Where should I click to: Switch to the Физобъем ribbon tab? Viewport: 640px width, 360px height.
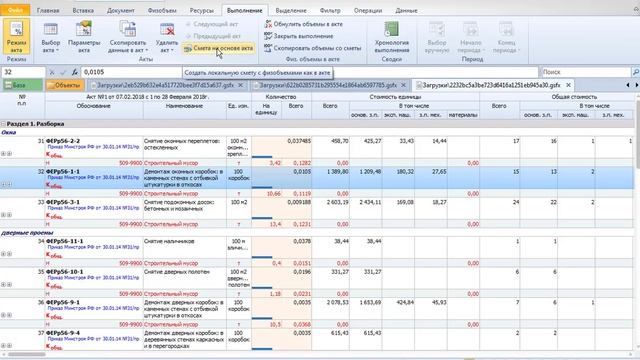(162, 11)
